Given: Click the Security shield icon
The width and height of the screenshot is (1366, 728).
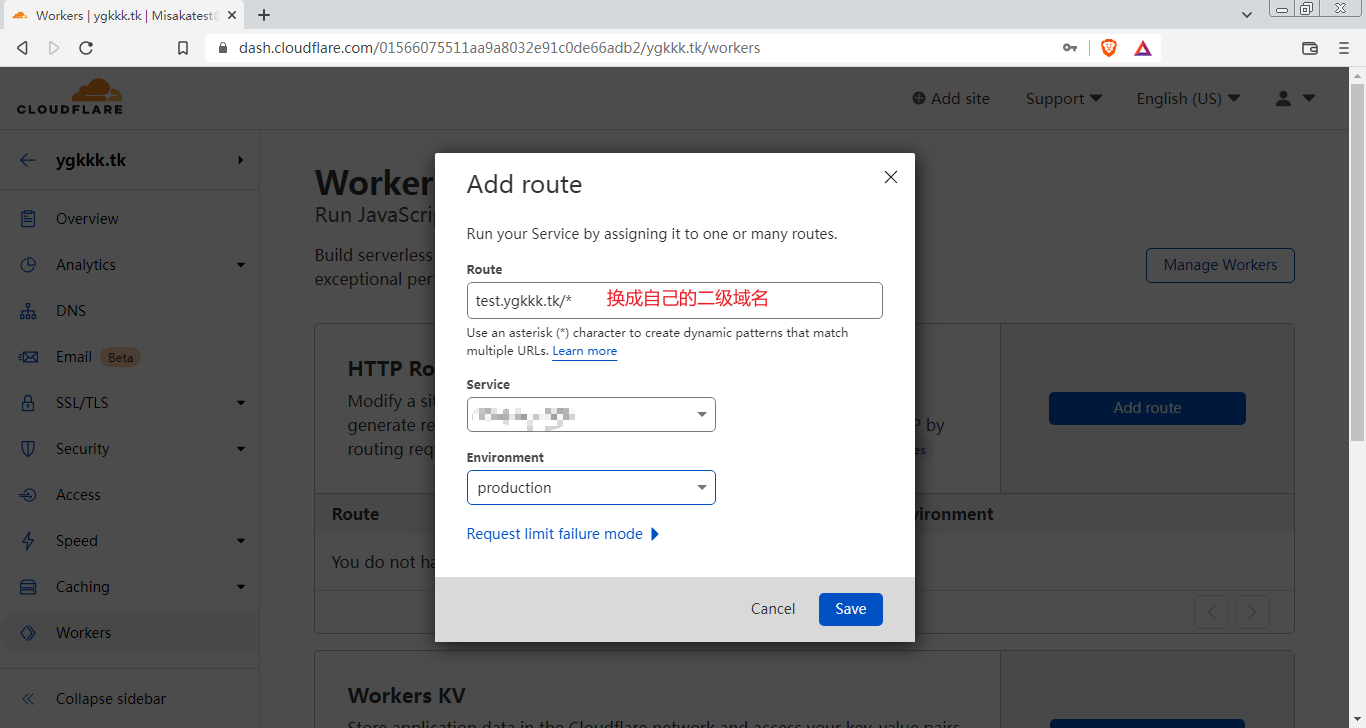Looking at the screenshot, I should pyautogui.click(x=28, y=449).
